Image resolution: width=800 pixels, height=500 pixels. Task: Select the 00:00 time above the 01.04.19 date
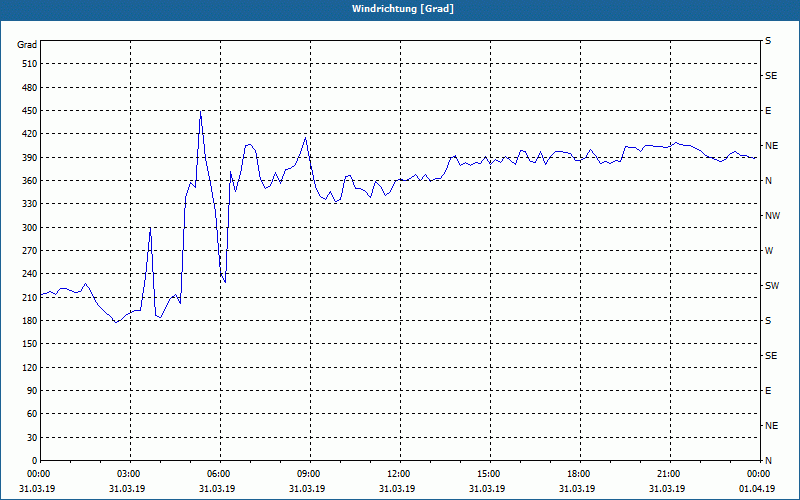click(x=758, y=474)
